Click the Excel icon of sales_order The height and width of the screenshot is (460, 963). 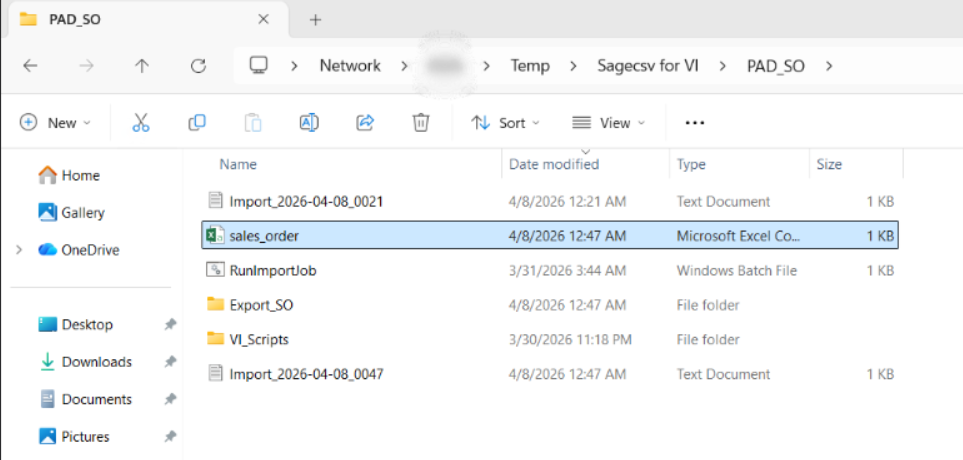pyautogui.click(x=215, y=235)
